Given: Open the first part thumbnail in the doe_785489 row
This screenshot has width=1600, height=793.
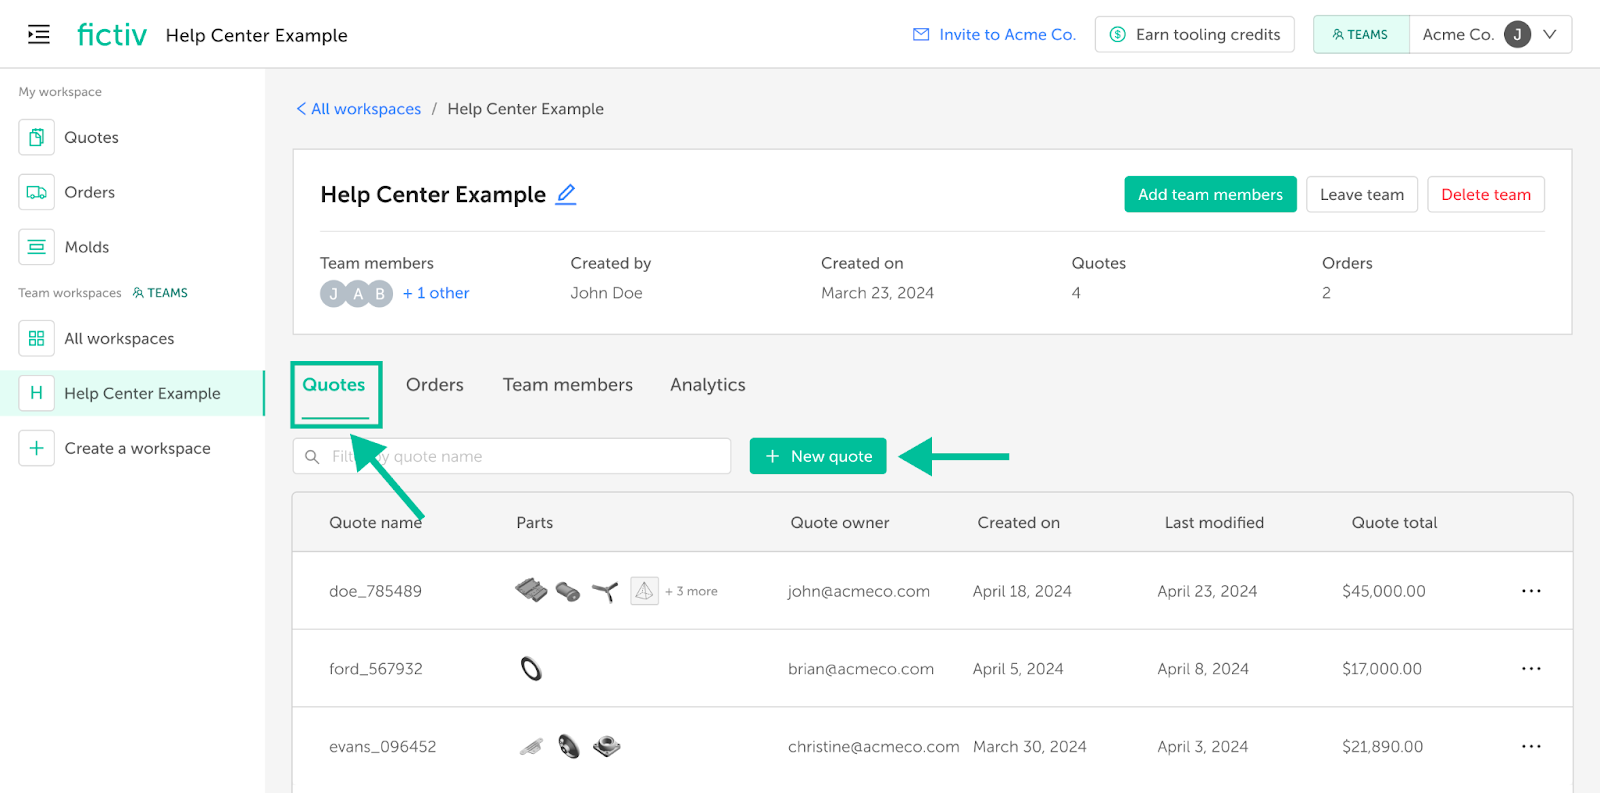Looking at the screenshot, I should [531, 591].
